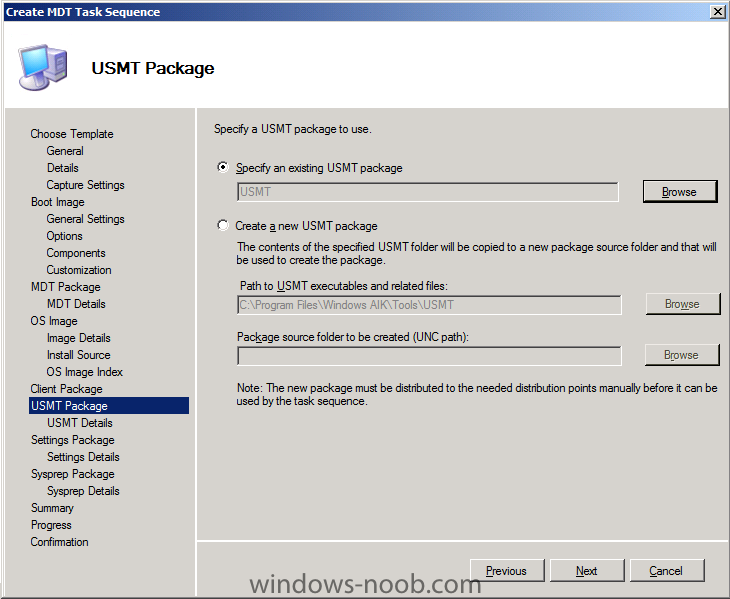Click the 'Create MDT Task Sequence' title text
This screenshot has height=599, width=730.
coord(83,12)
